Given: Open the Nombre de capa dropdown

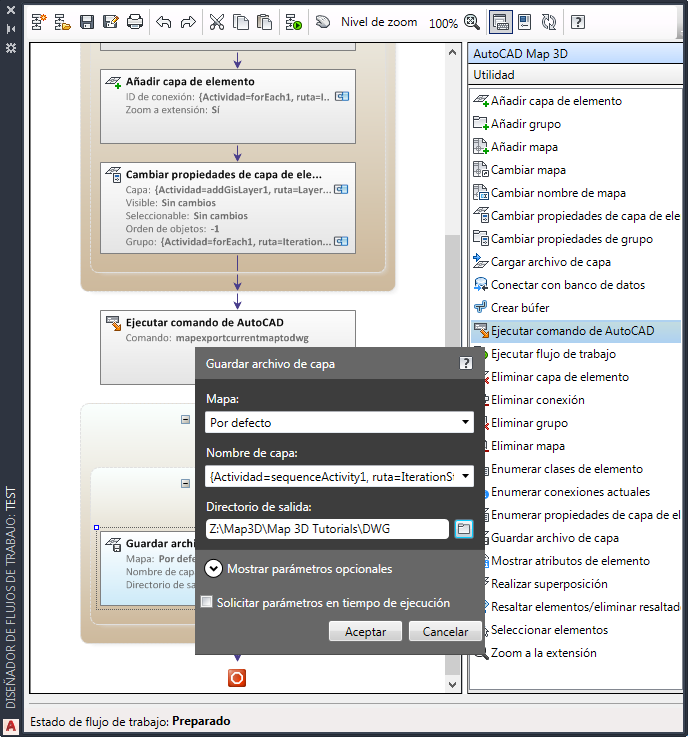Looking at the screenshot, I should pyautogui.click(x=339, y=476).
